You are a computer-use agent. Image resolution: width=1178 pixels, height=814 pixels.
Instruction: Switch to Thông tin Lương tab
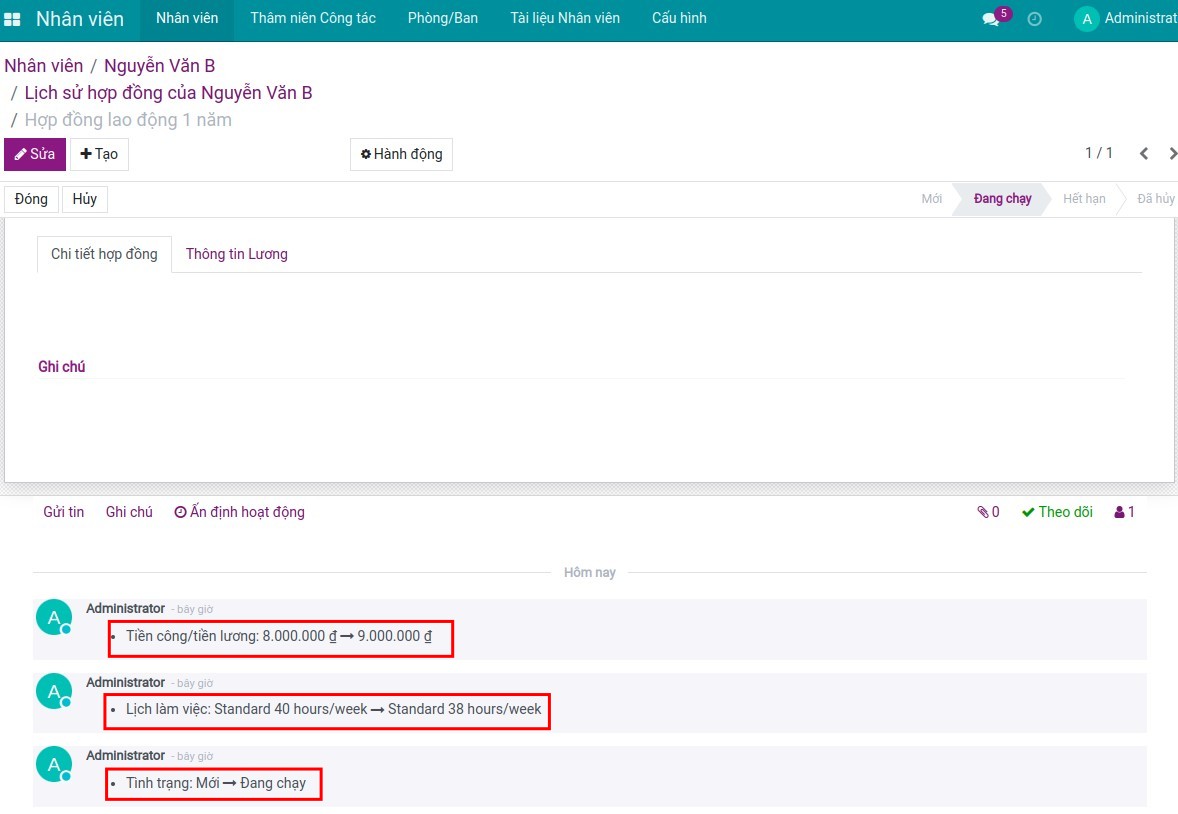pyautogui.click(x=237, y=254)
